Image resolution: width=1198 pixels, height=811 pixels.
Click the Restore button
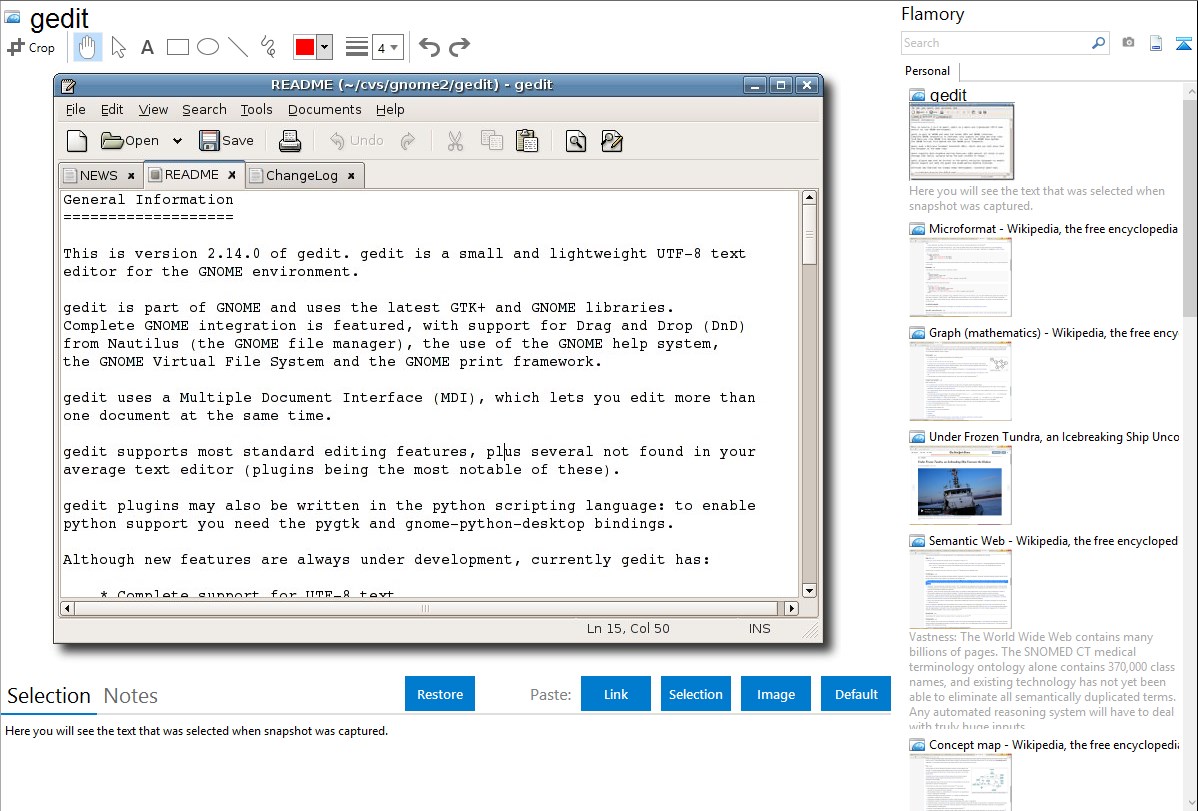(440, 694)
